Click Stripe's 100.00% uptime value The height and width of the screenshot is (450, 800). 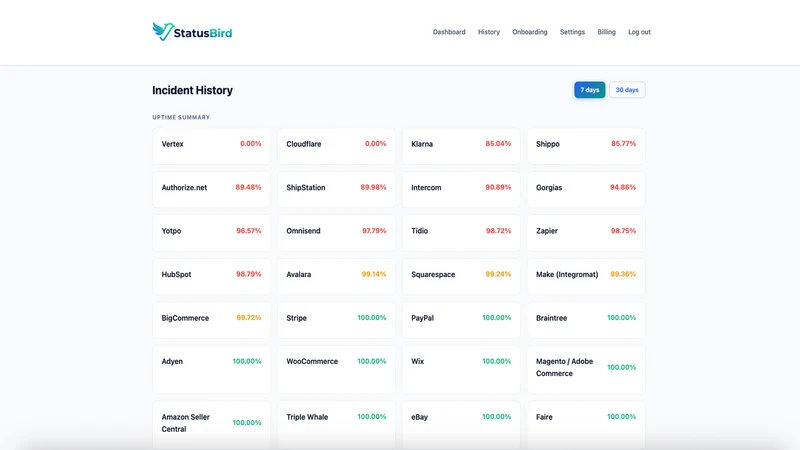click(372, 317)
